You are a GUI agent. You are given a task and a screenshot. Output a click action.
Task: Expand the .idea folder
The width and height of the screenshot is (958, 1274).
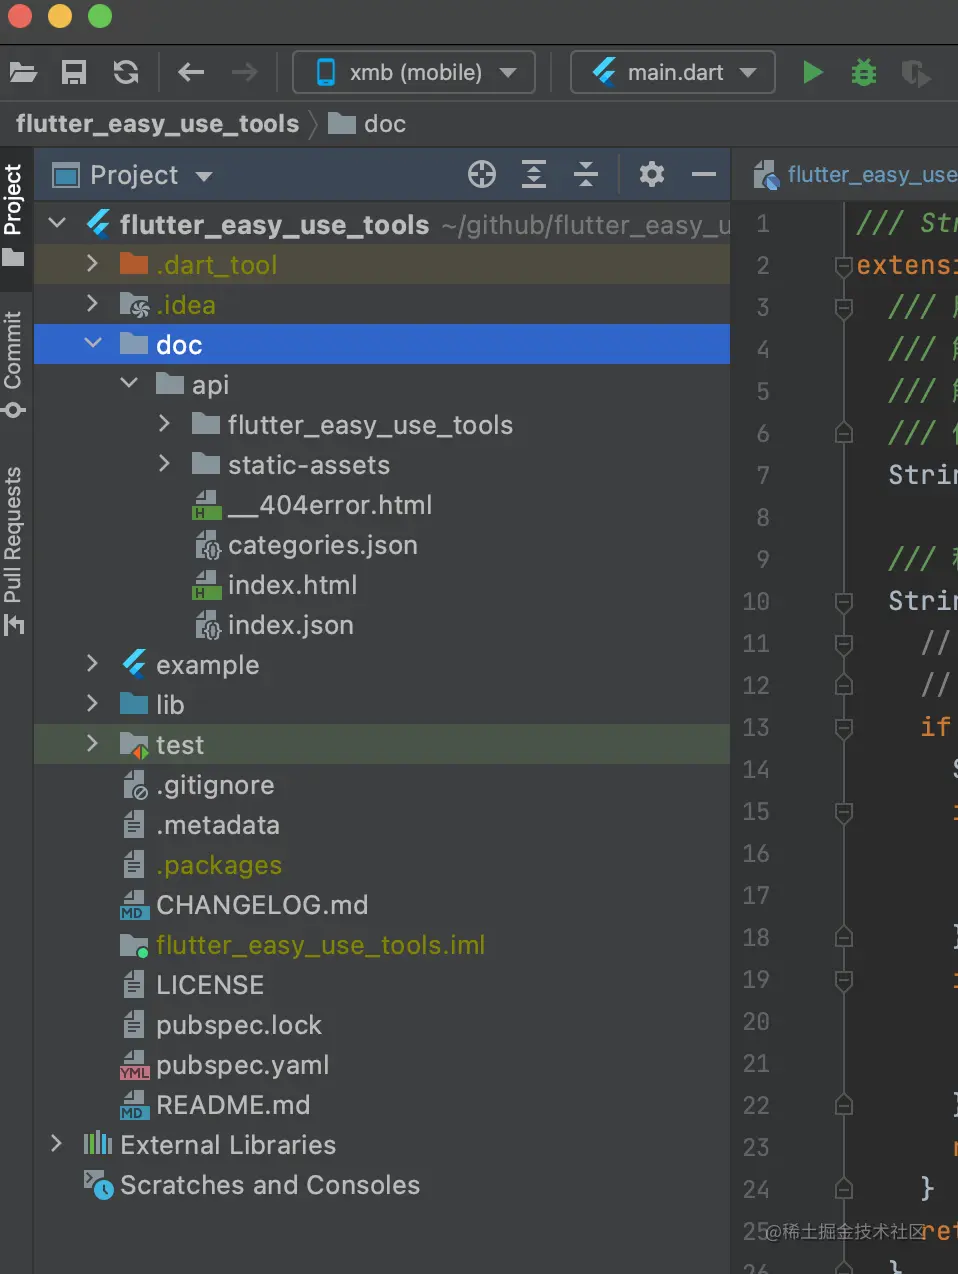click(93, 304)
